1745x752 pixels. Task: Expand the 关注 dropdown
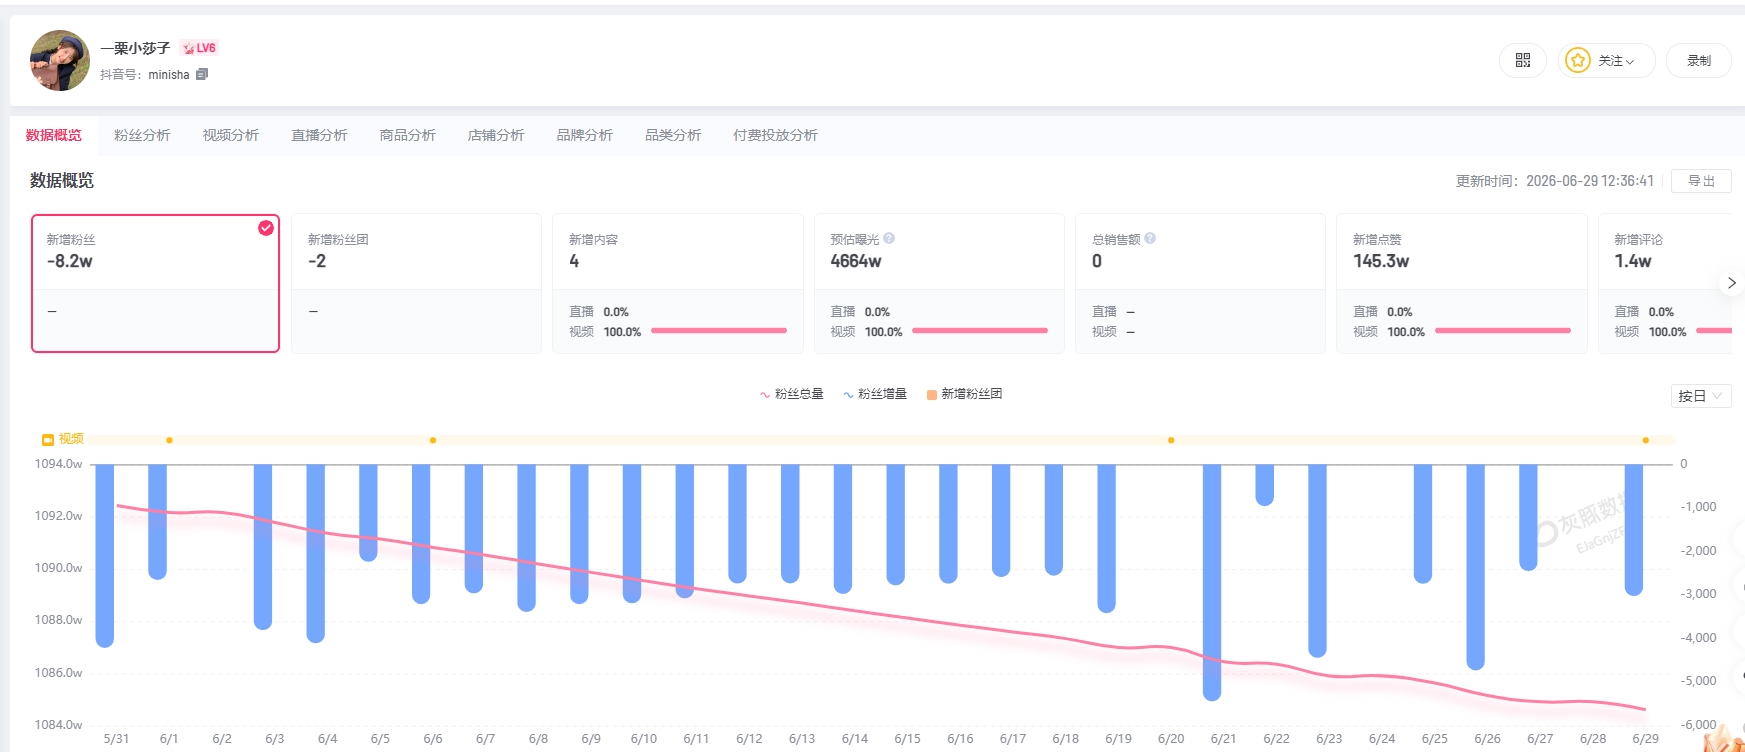click(x=1606, y=61)
